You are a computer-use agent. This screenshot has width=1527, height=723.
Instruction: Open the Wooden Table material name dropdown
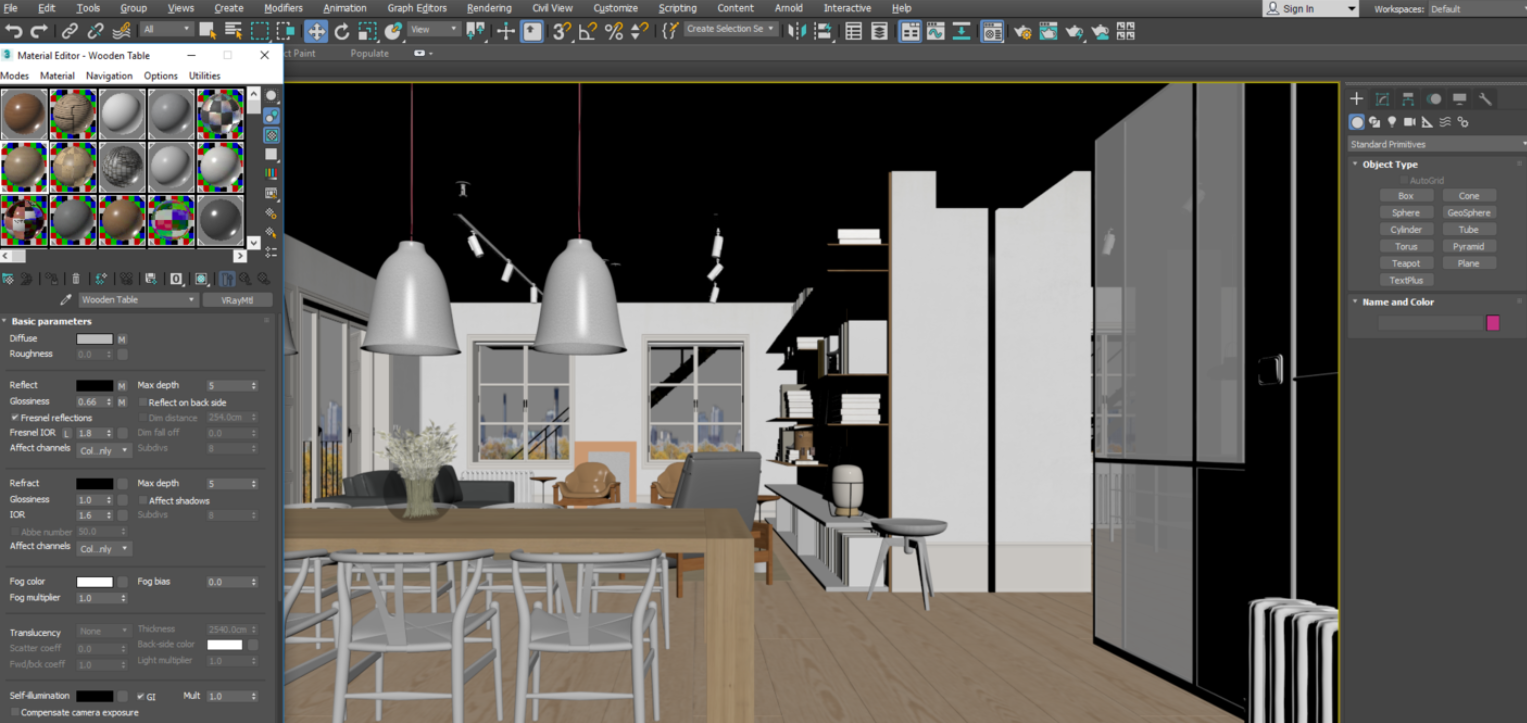pos(191,299)
